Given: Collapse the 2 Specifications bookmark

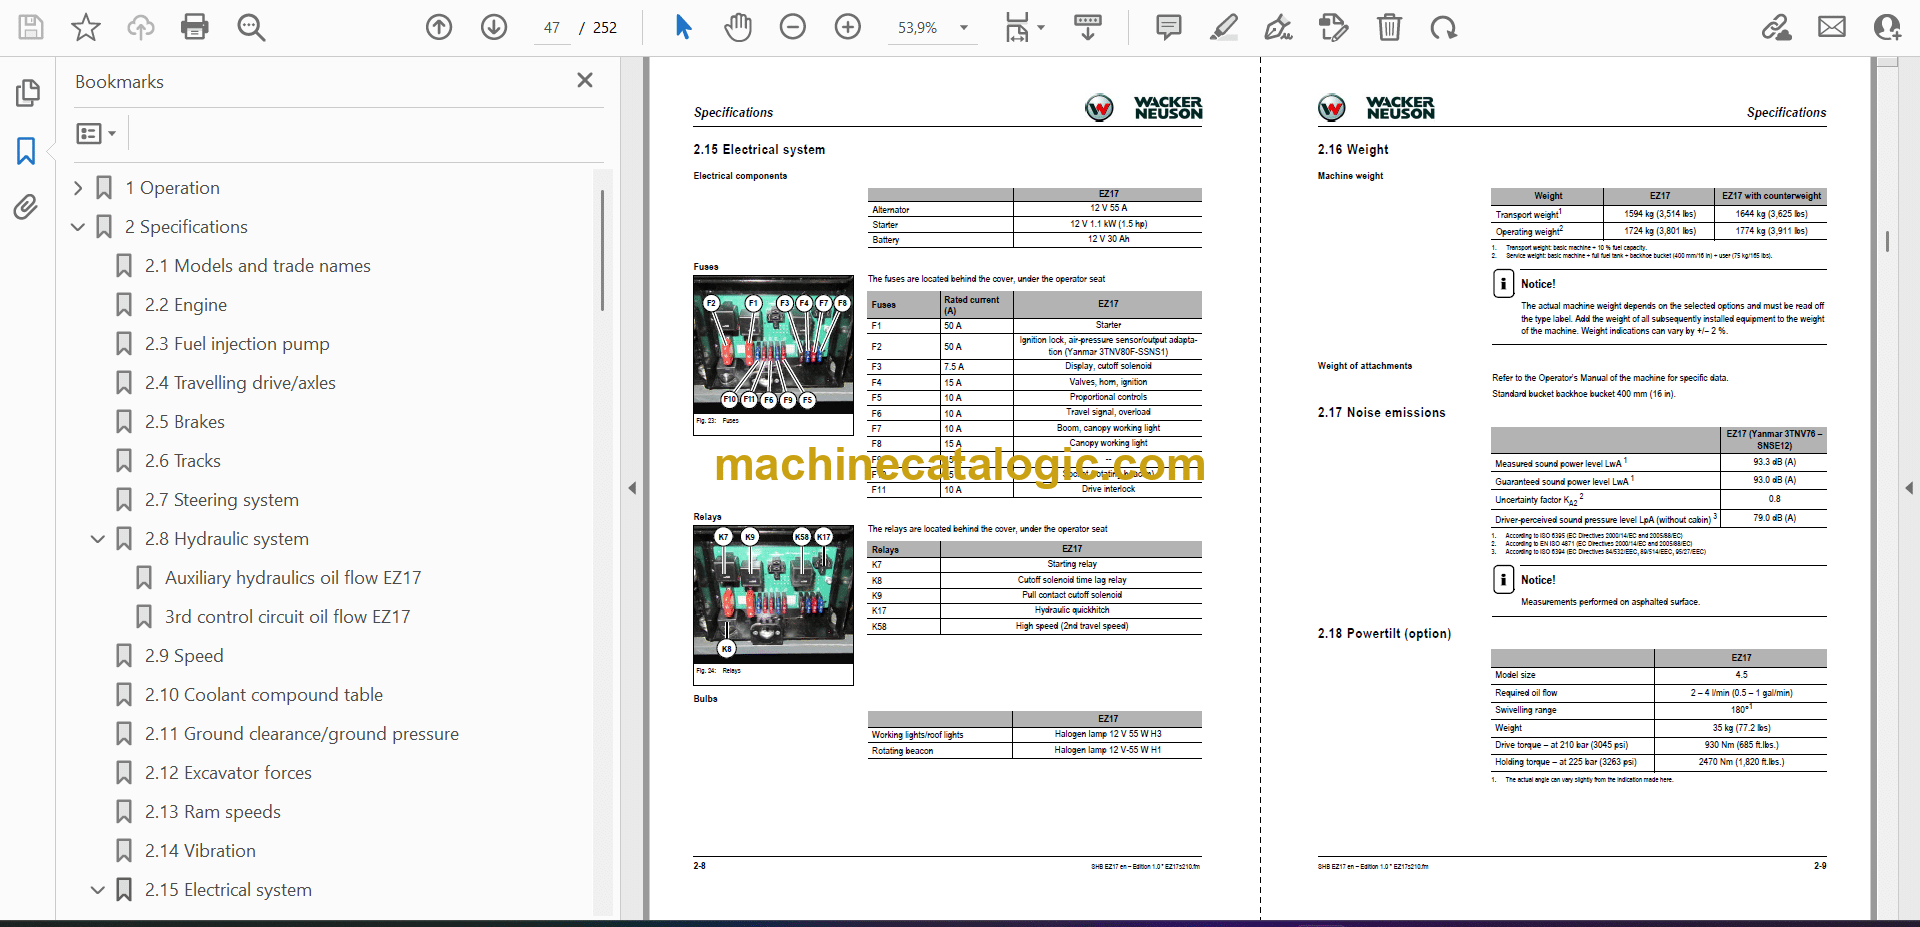Looking at the screenshot, I should coord(78,227).
